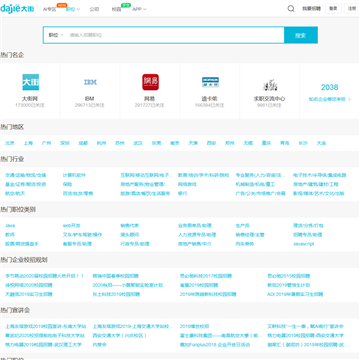Open the 2019博世校招 link
Viewport: 360px width, 360px height.
pos(195,326)
